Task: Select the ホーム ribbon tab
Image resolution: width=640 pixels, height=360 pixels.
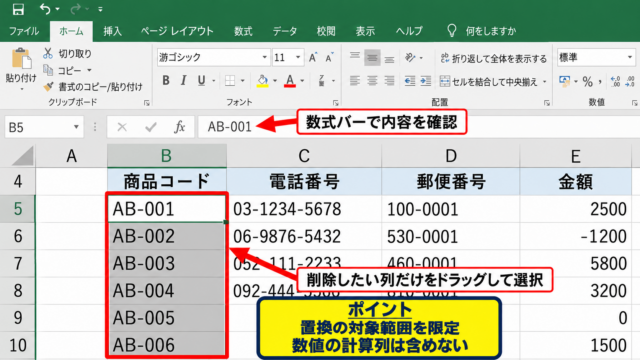Action: [71, 31]
